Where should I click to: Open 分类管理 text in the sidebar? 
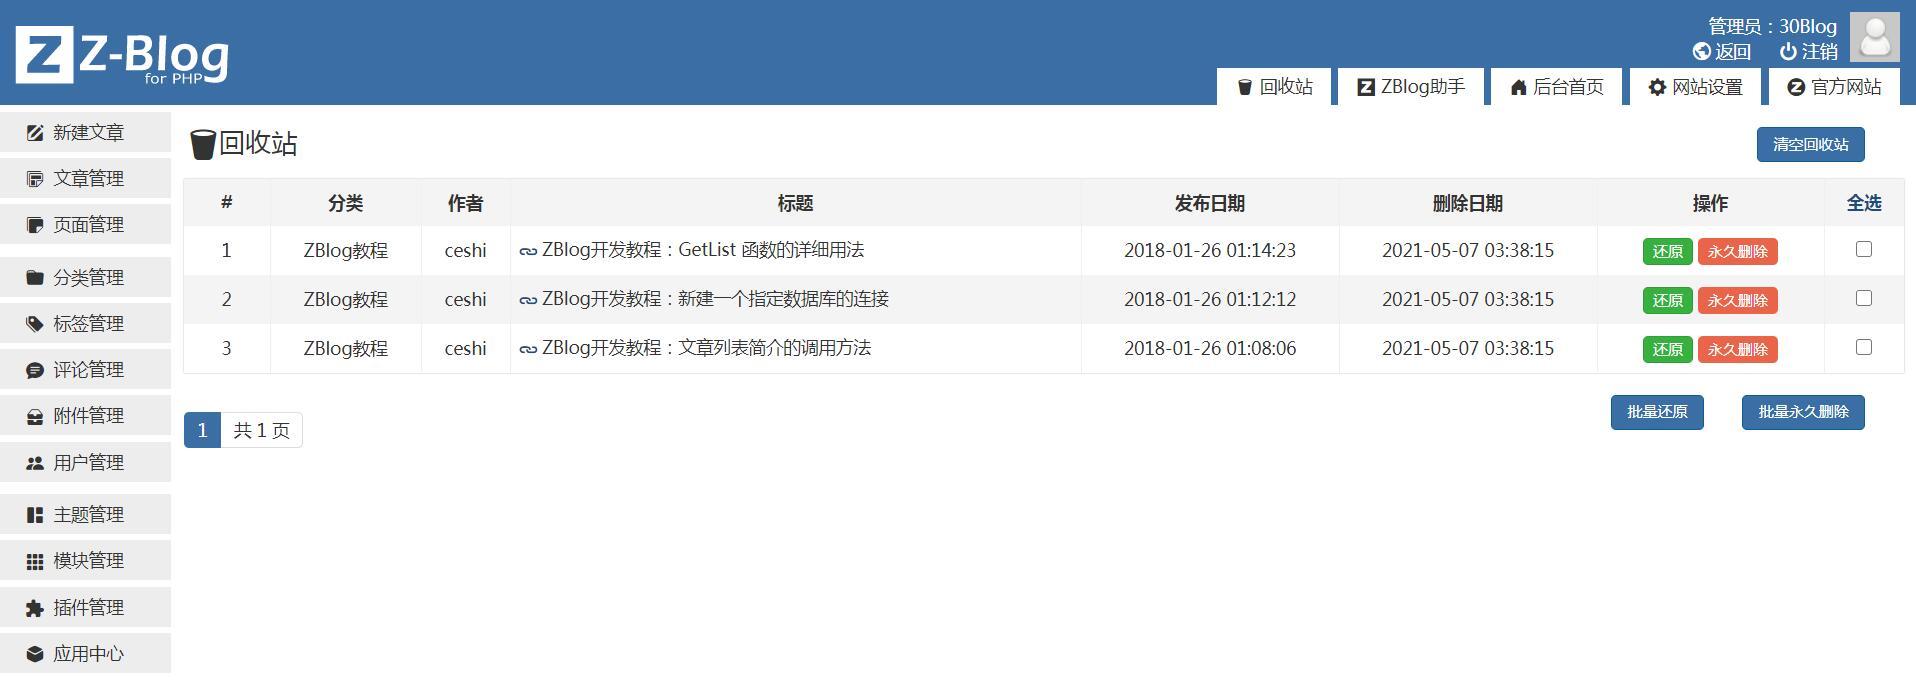pos(89,278)
